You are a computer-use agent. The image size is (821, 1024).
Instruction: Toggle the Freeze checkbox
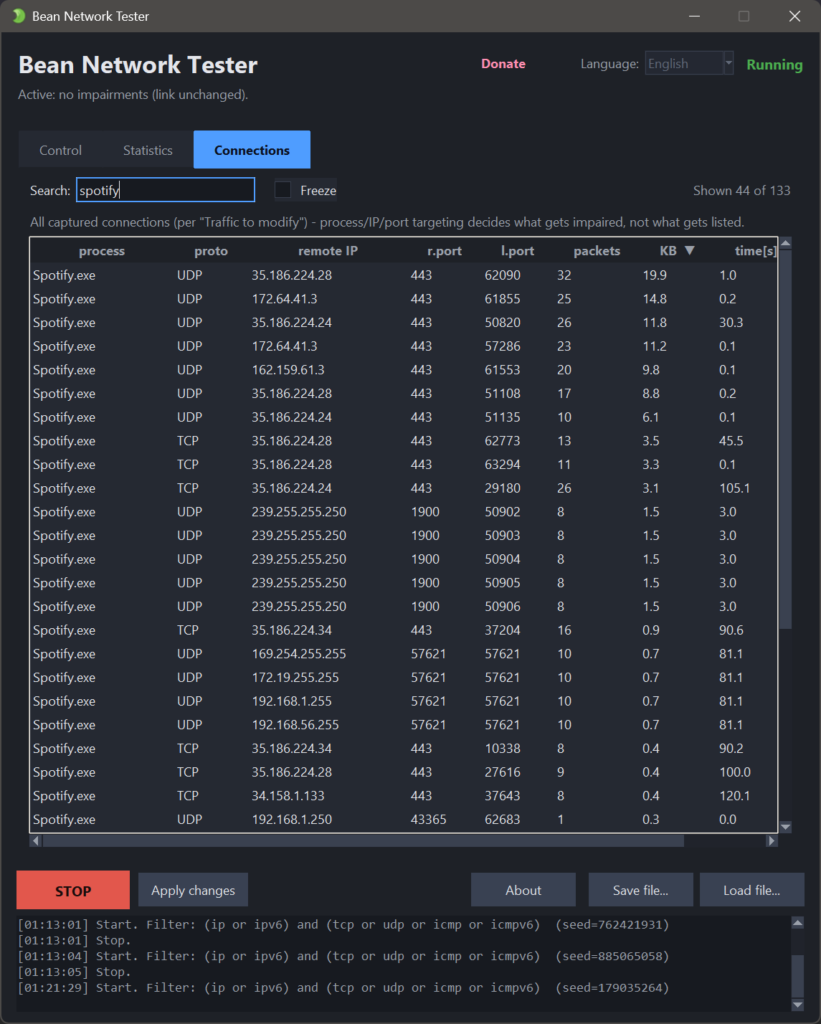click(283, 190)
